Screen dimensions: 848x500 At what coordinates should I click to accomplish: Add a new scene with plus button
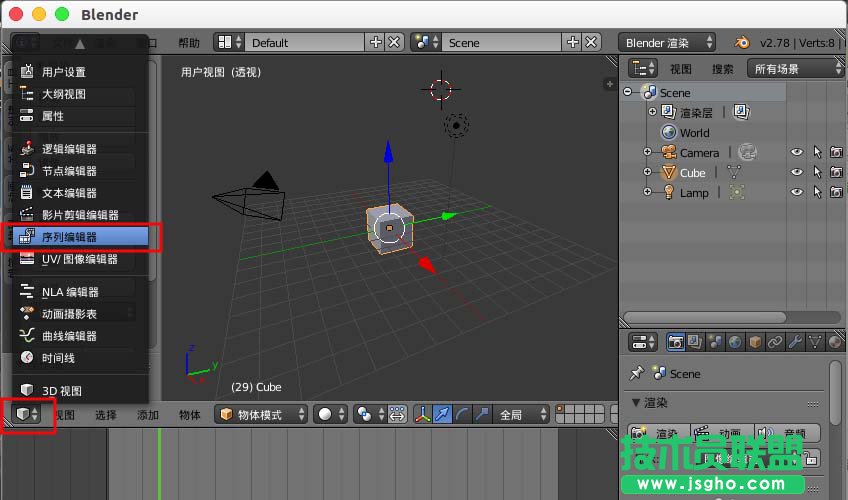572,42
